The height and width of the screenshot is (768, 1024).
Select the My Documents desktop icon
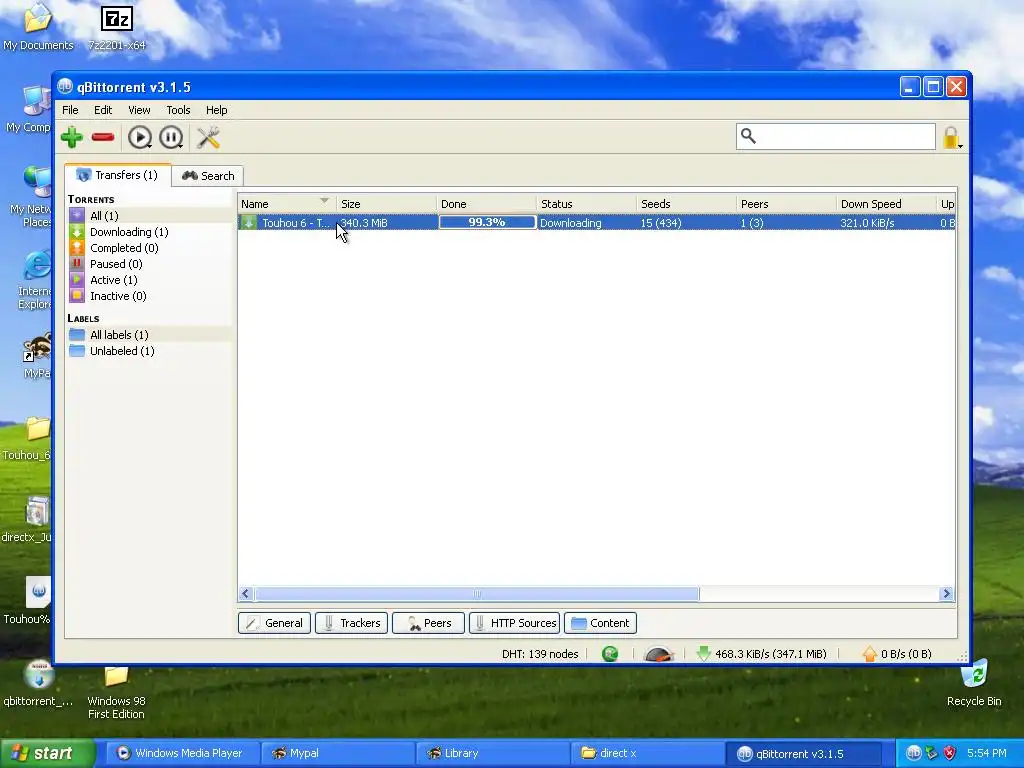click(x=38, y=28)
